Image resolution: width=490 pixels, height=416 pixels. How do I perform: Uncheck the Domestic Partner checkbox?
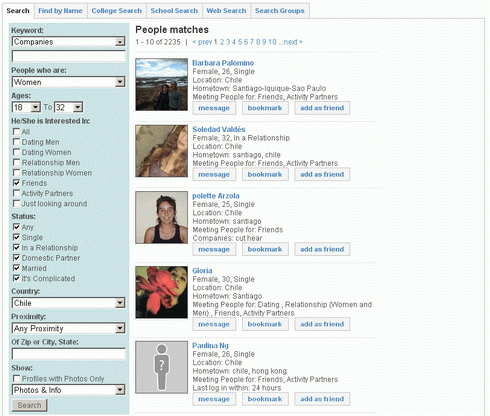[16, 258]
